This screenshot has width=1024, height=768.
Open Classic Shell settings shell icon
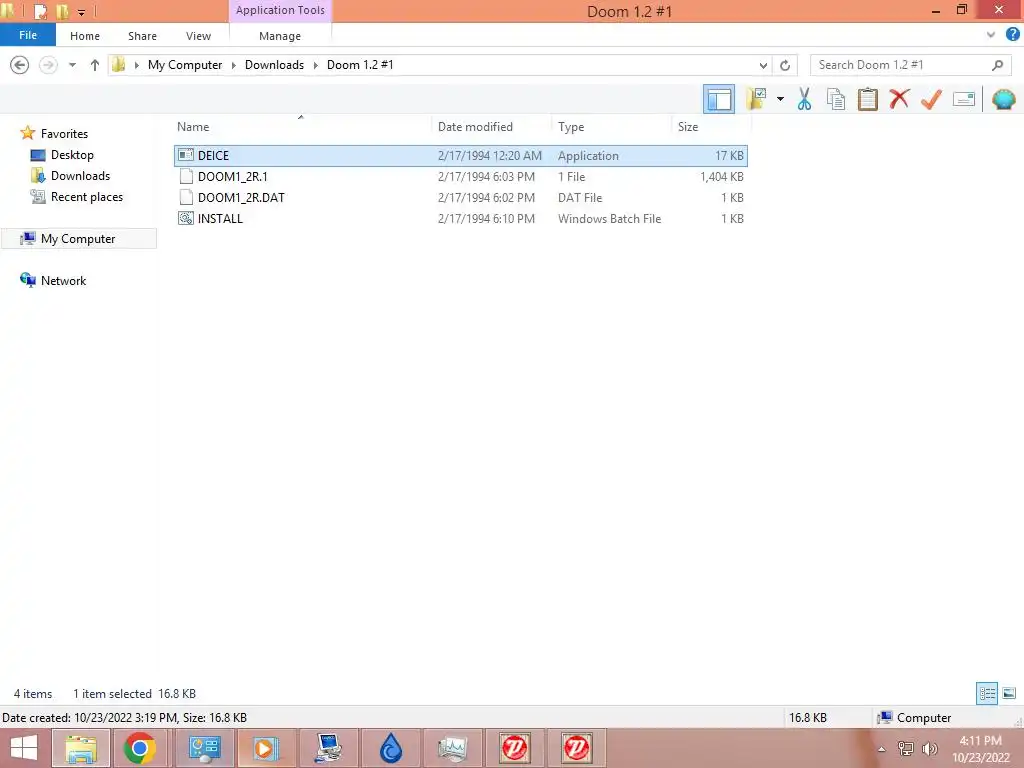1003,99
